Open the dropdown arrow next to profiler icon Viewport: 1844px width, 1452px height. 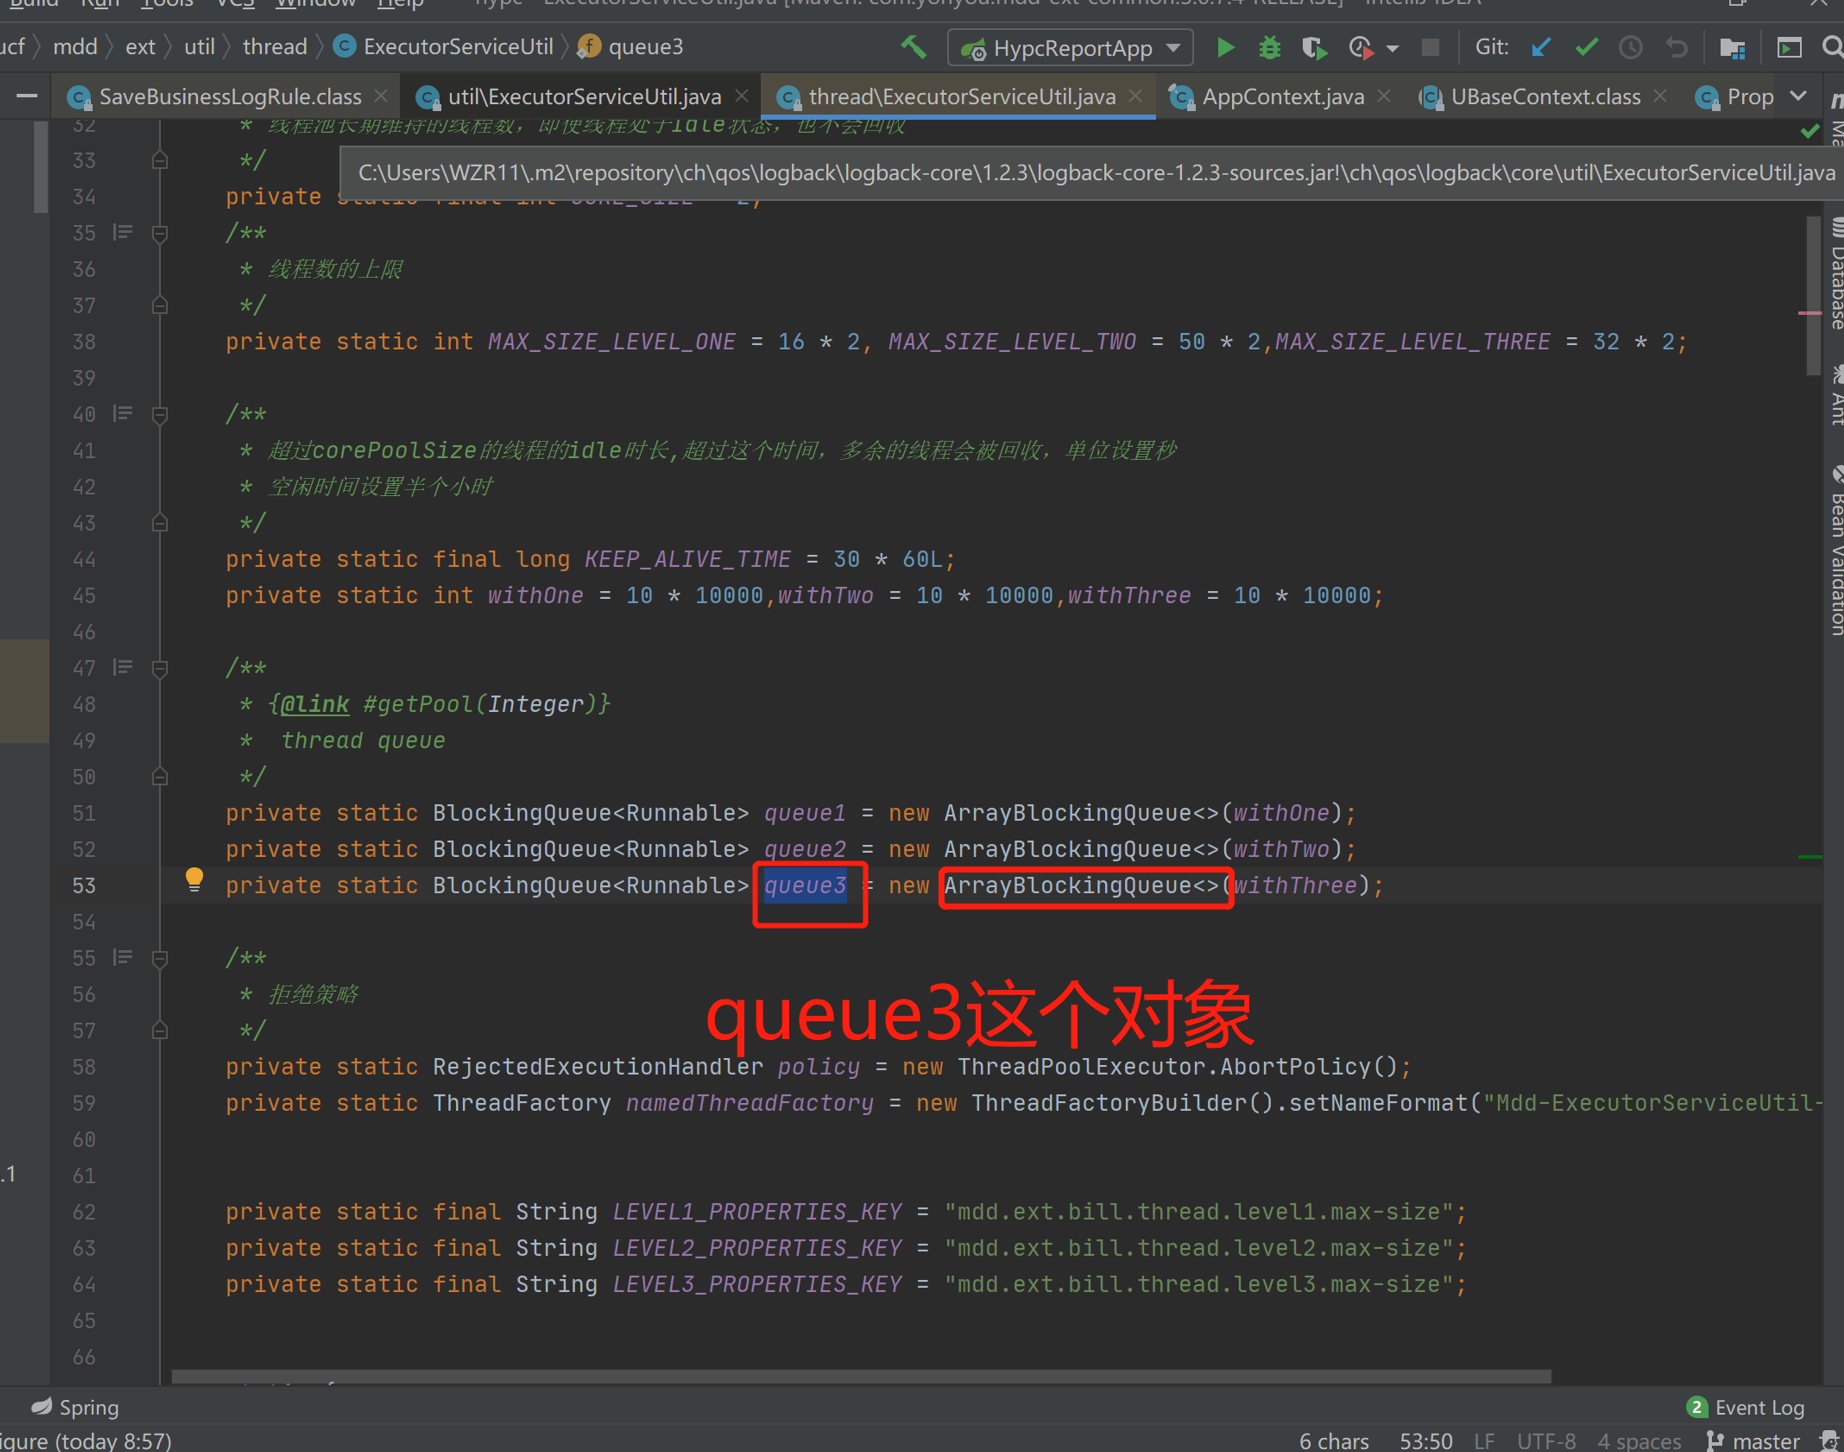click(1392, 48)
